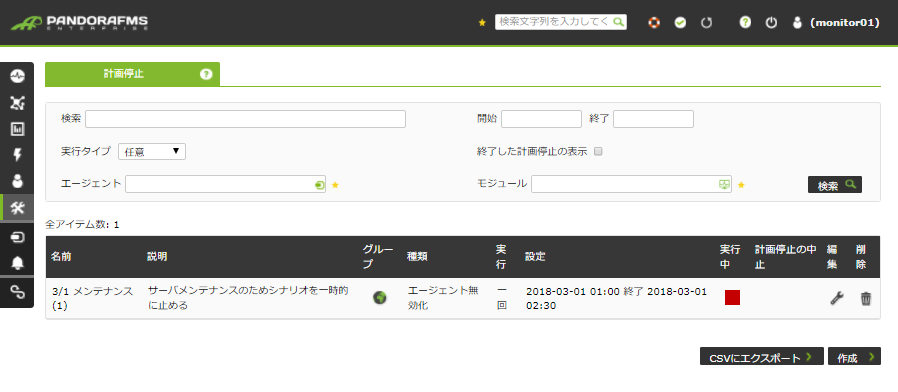
Task: Click the refresh icon in top bar
Action: pos(707,23)
